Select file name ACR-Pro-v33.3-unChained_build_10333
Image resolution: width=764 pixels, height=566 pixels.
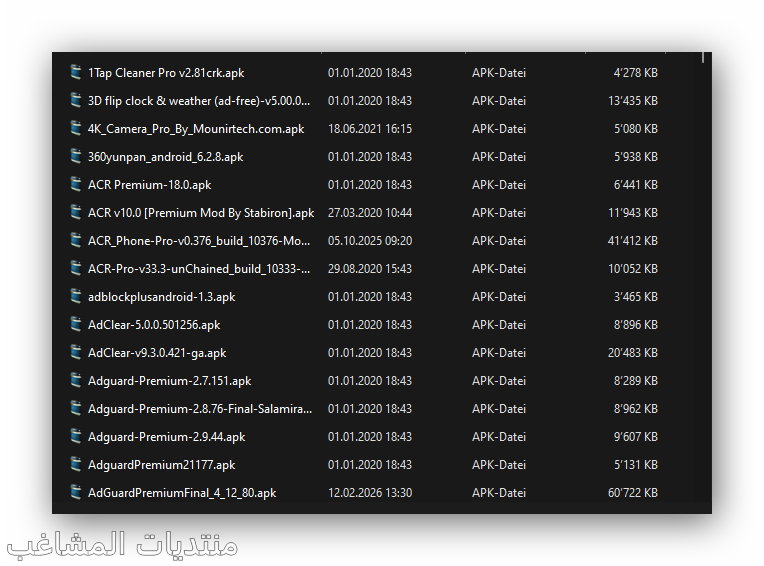(199, 269)
